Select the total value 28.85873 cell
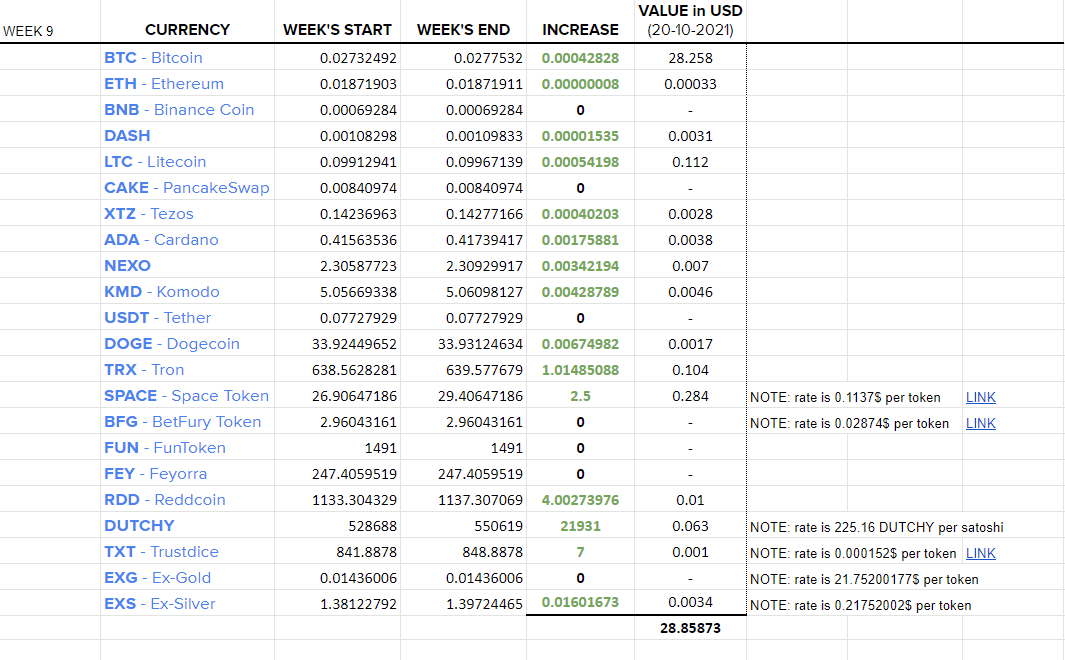The width and height of the screenshot is (1065, 660). coord(690,628)
